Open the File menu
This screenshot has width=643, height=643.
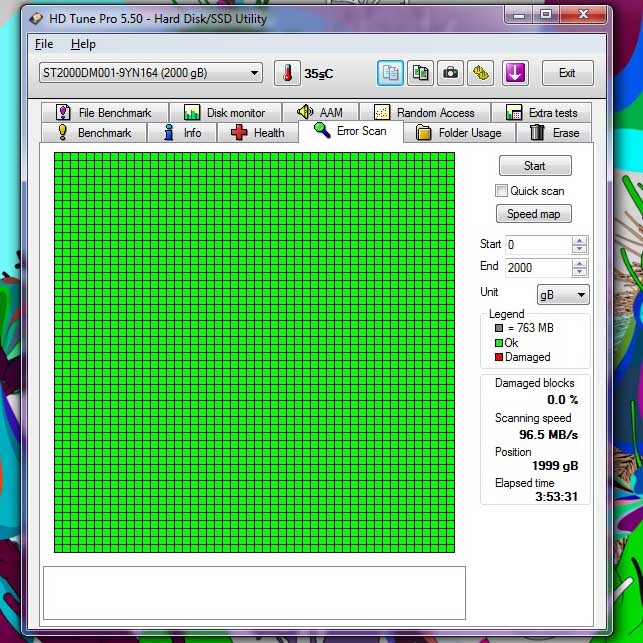pos(44,44)
